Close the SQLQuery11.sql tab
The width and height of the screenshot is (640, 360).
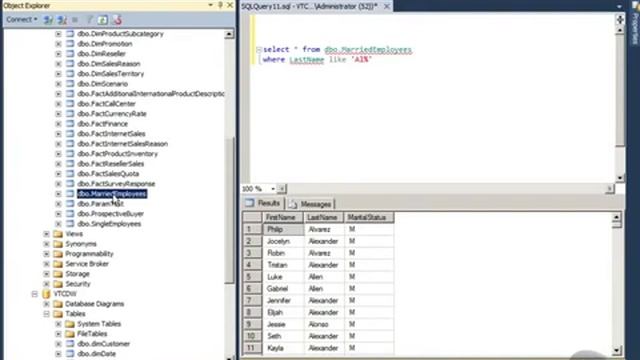(x=386, y=6)
